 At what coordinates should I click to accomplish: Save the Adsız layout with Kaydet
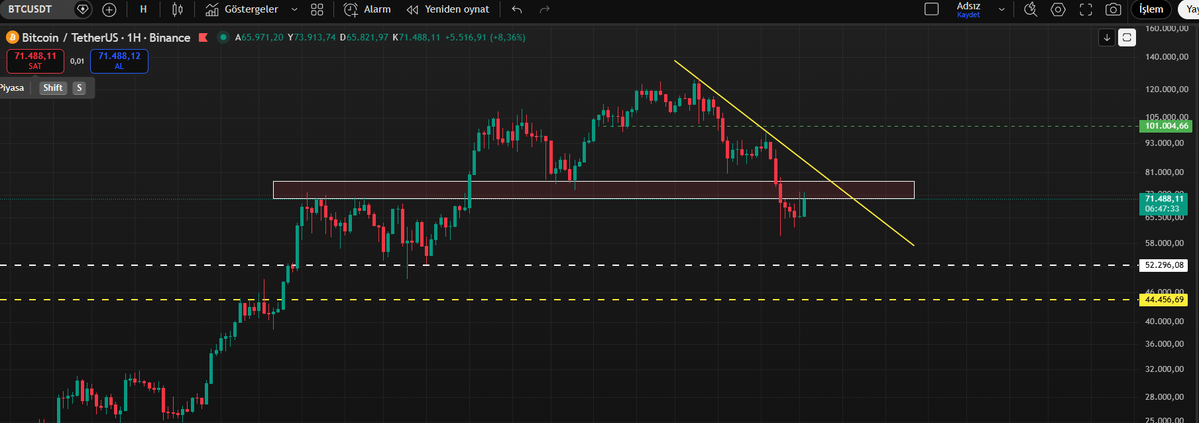coord(968,14)
